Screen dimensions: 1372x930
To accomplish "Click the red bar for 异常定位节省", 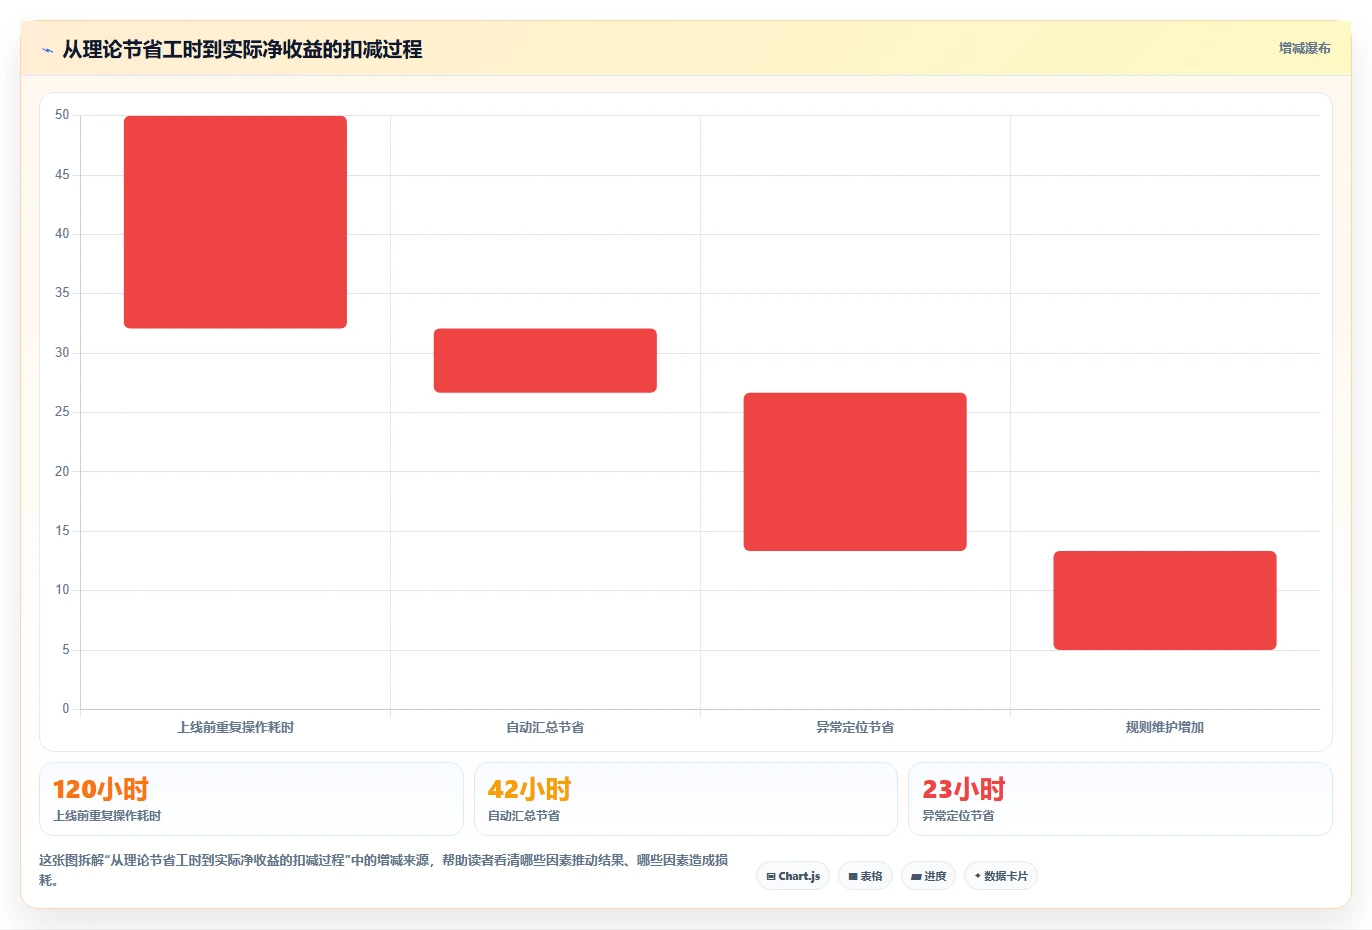I will (x=855, y=471).
